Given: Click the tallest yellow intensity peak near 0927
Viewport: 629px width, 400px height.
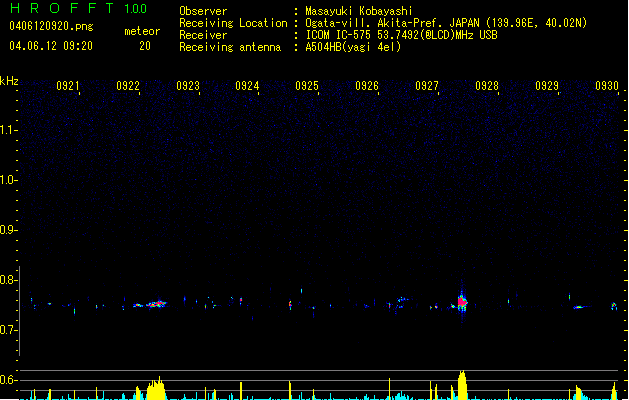Looking at the screenshot, I should point(462,385).
